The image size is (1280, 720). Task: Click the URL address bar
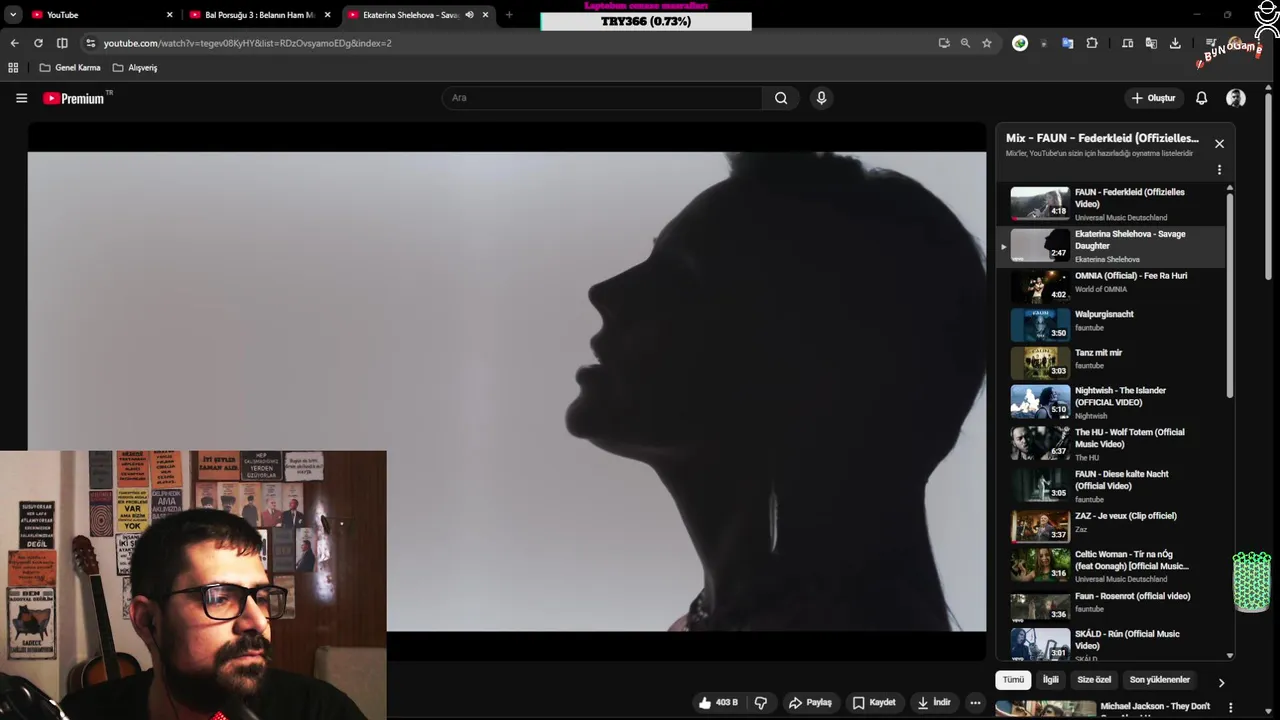(515, 43)
